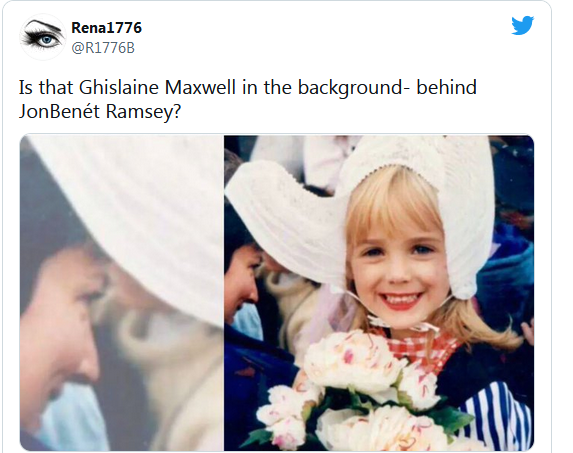Viewport: 573px width, 453px height.
Task: Click the girl's blonde bangs in photo
Action: (393, 205)
